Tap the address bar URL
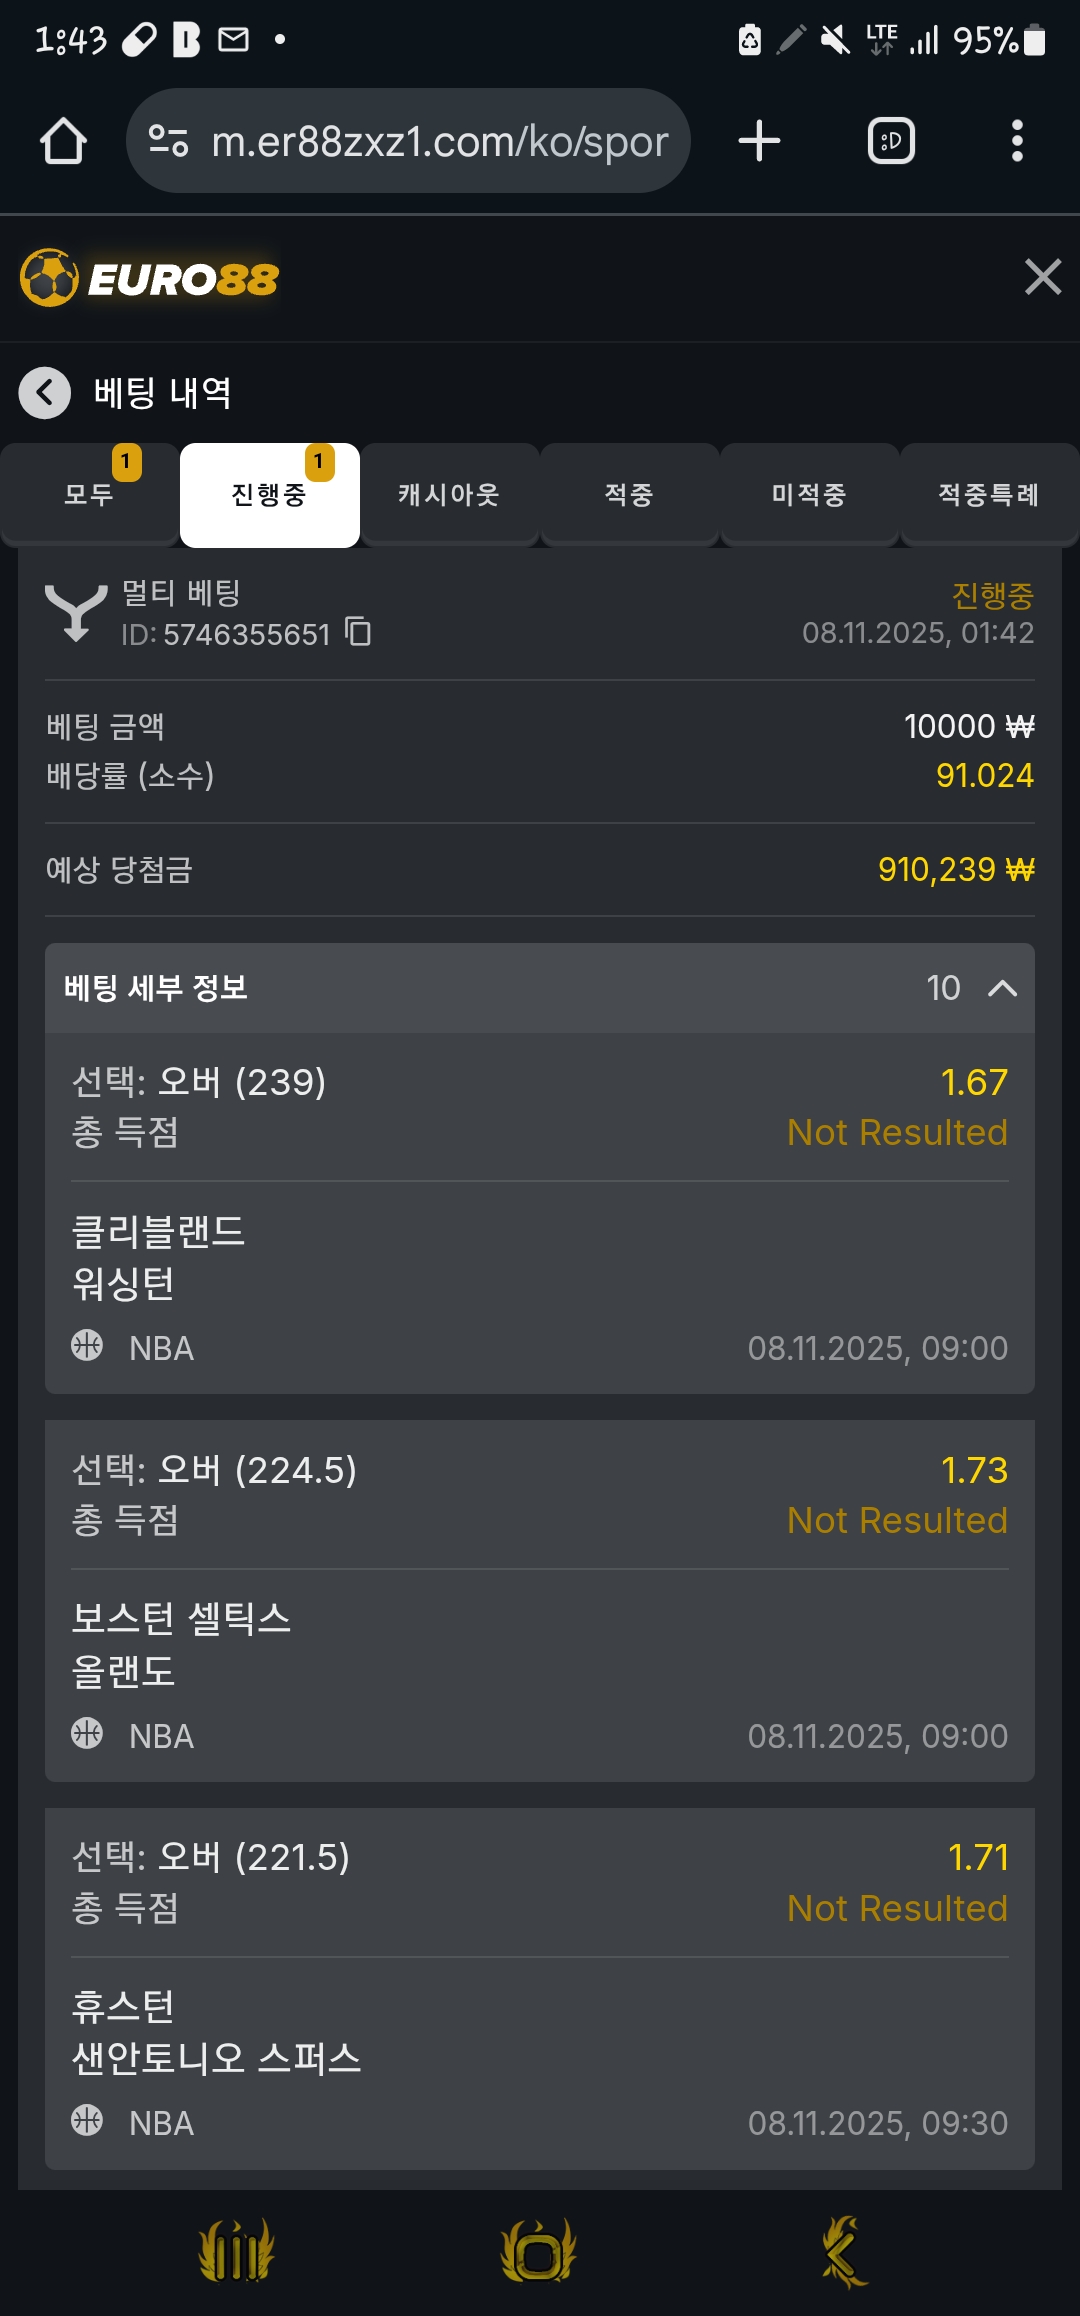This screenshot has width=1080, height=2316. pos(440,142)
